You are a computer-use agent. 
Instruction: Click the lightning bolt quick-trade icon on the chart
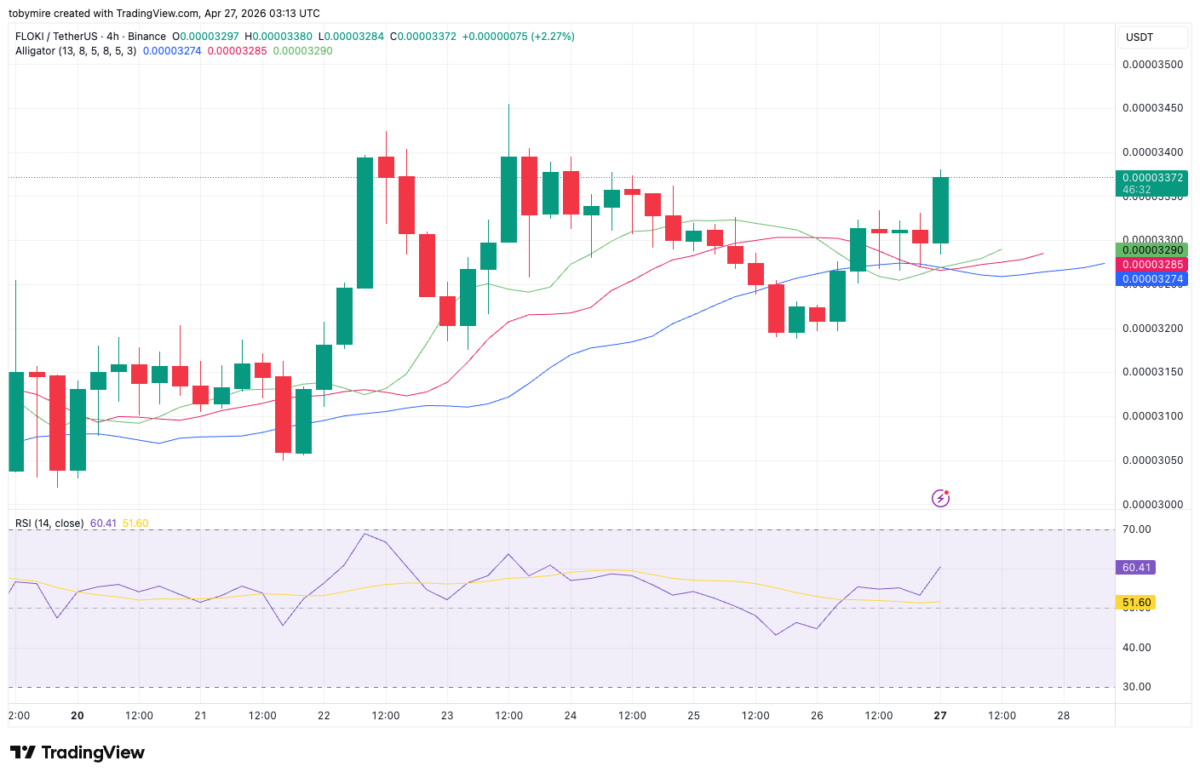click(940, 497)
